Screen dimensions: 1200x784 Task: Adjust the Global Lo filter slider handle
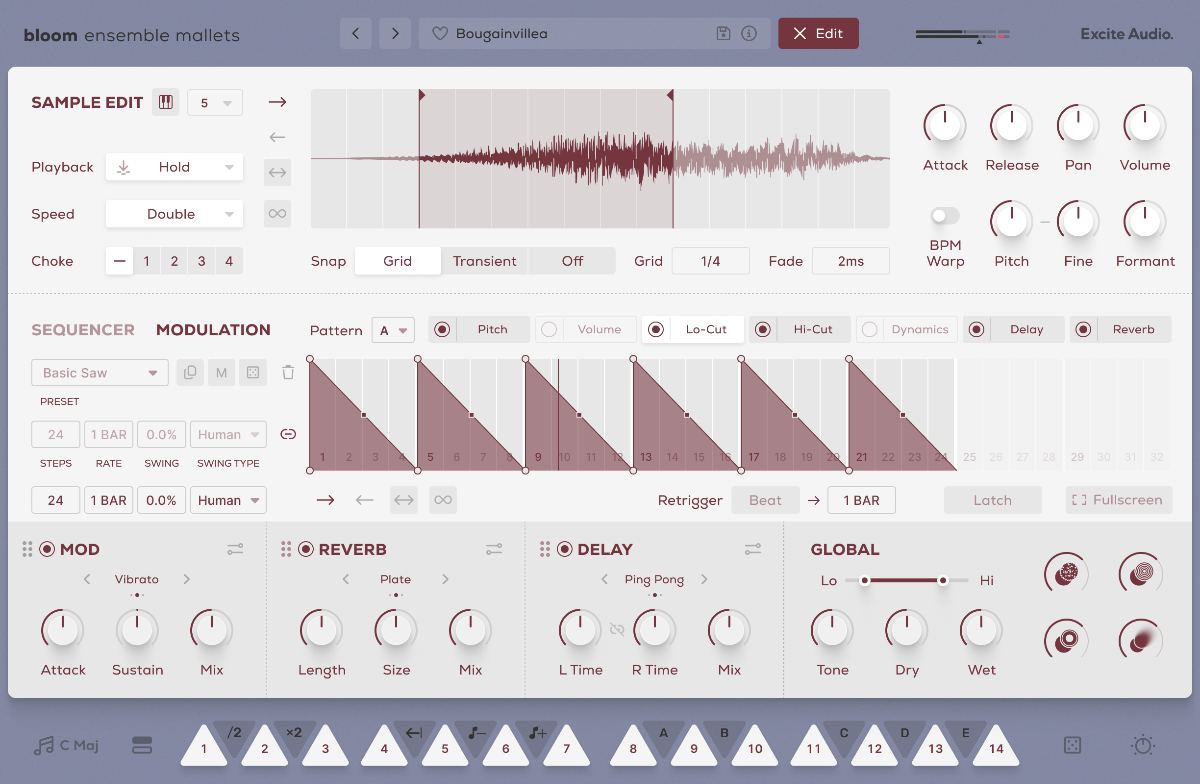864,580
